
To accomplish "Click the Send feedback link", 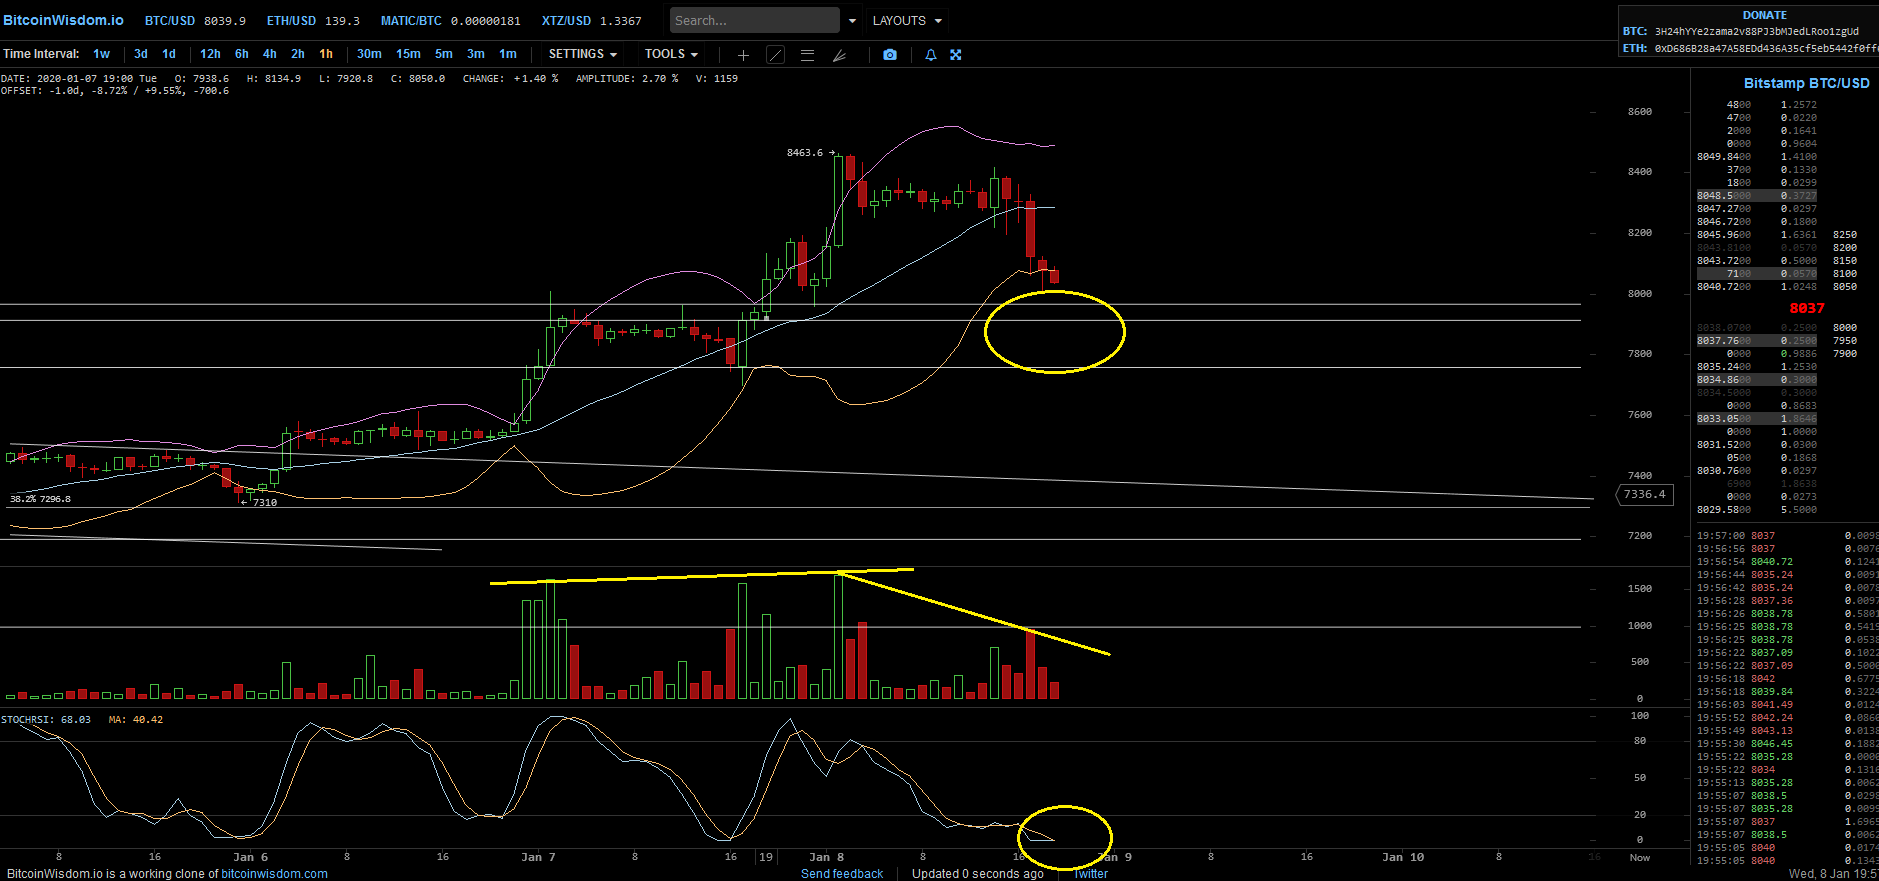I will click(842, 874).
